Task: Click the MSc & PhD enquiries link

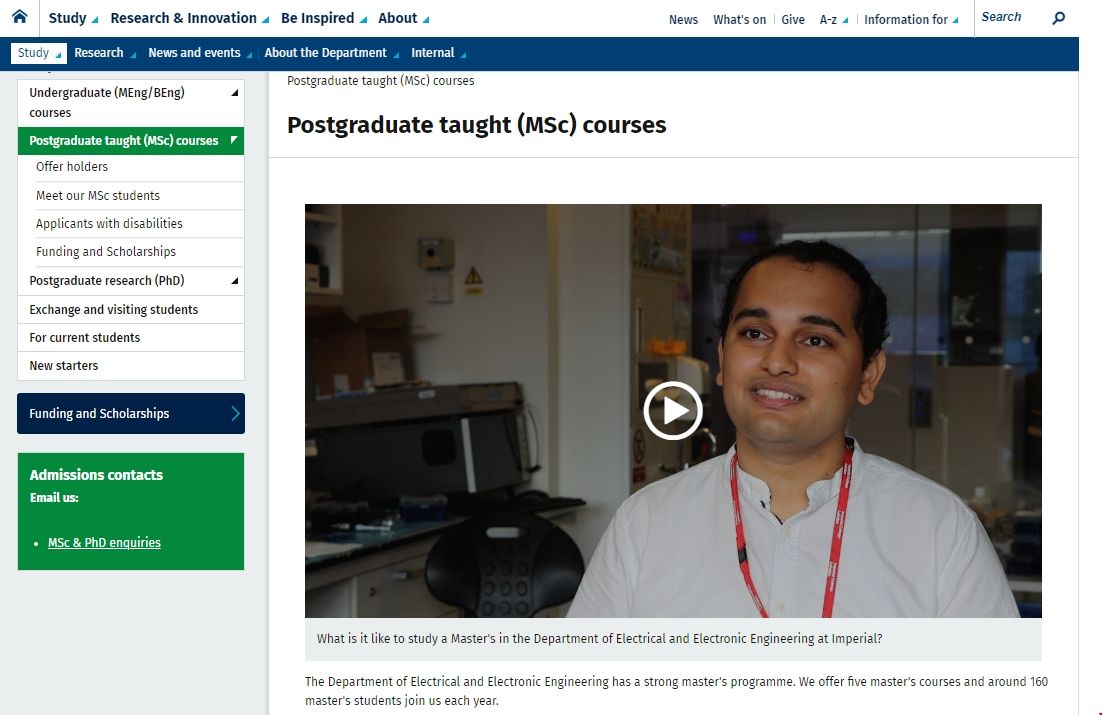Action: click(x=104, y=543)
